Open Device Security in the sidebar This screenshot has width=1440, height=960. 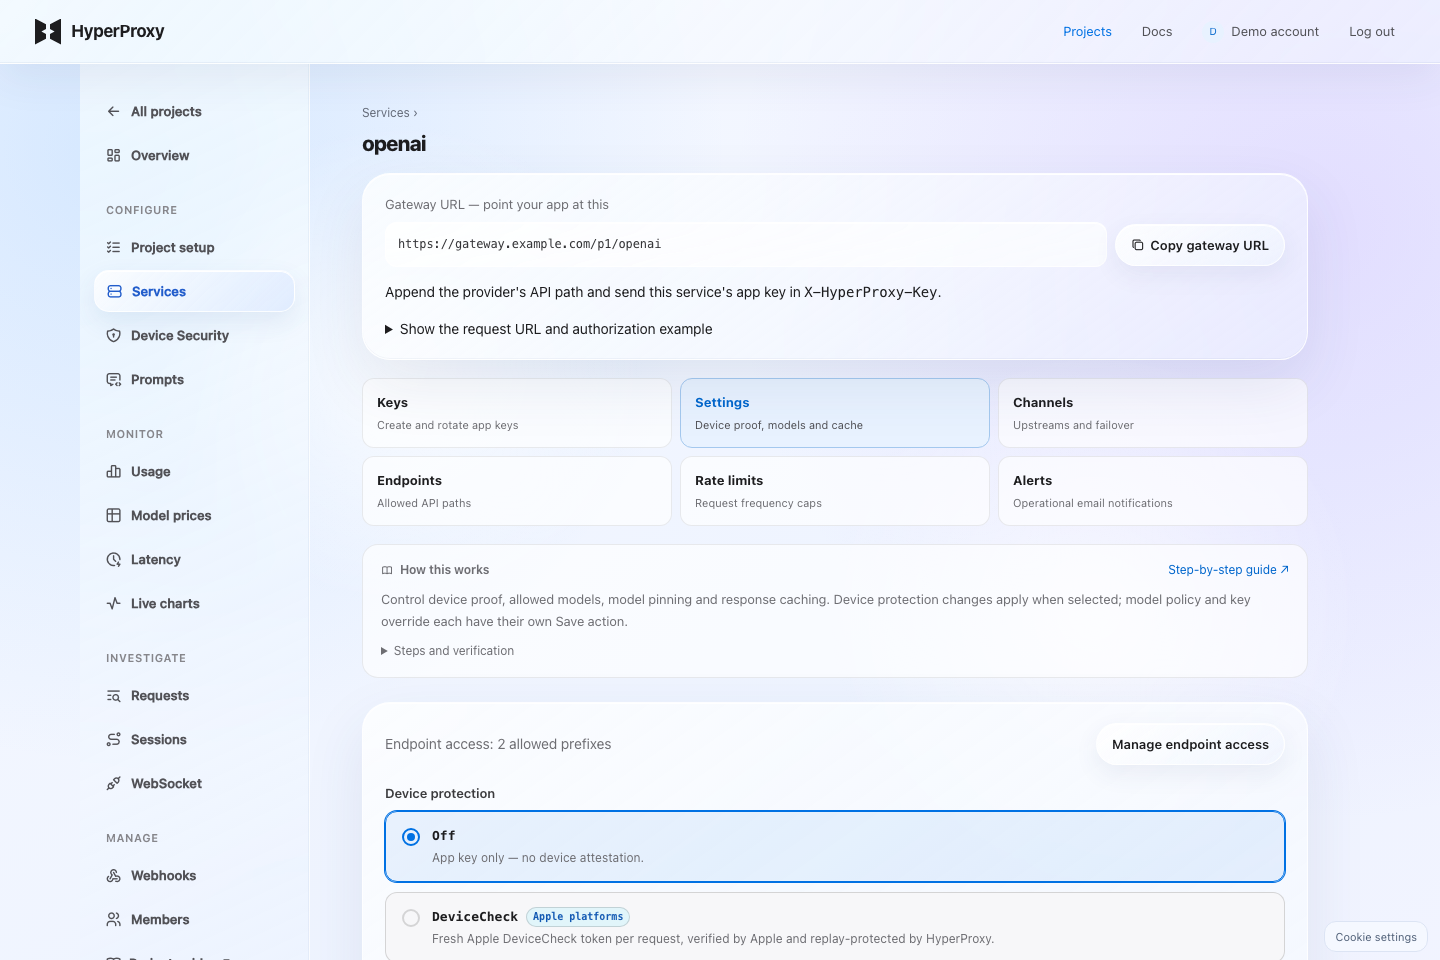(x=194, y=336)
